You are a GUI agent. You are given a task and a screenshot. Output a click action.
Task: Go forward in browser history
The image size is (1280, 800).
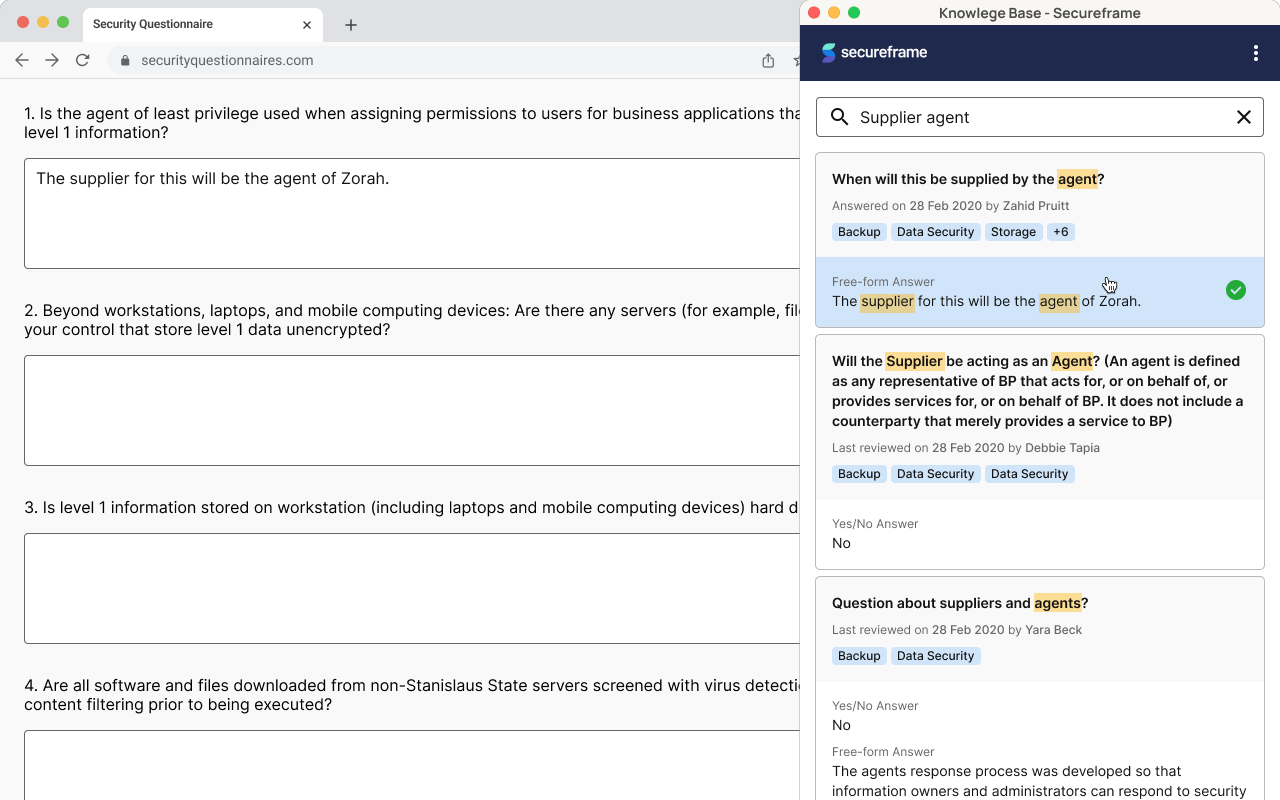[52, 60]
